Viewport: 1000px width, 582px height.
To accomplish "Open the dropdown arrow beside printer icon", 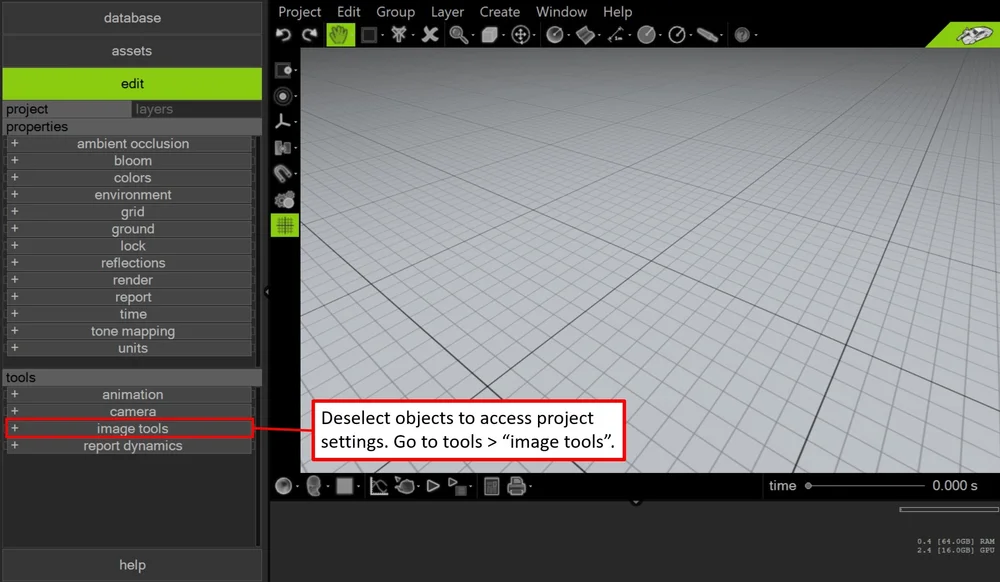I will (531, 487).
